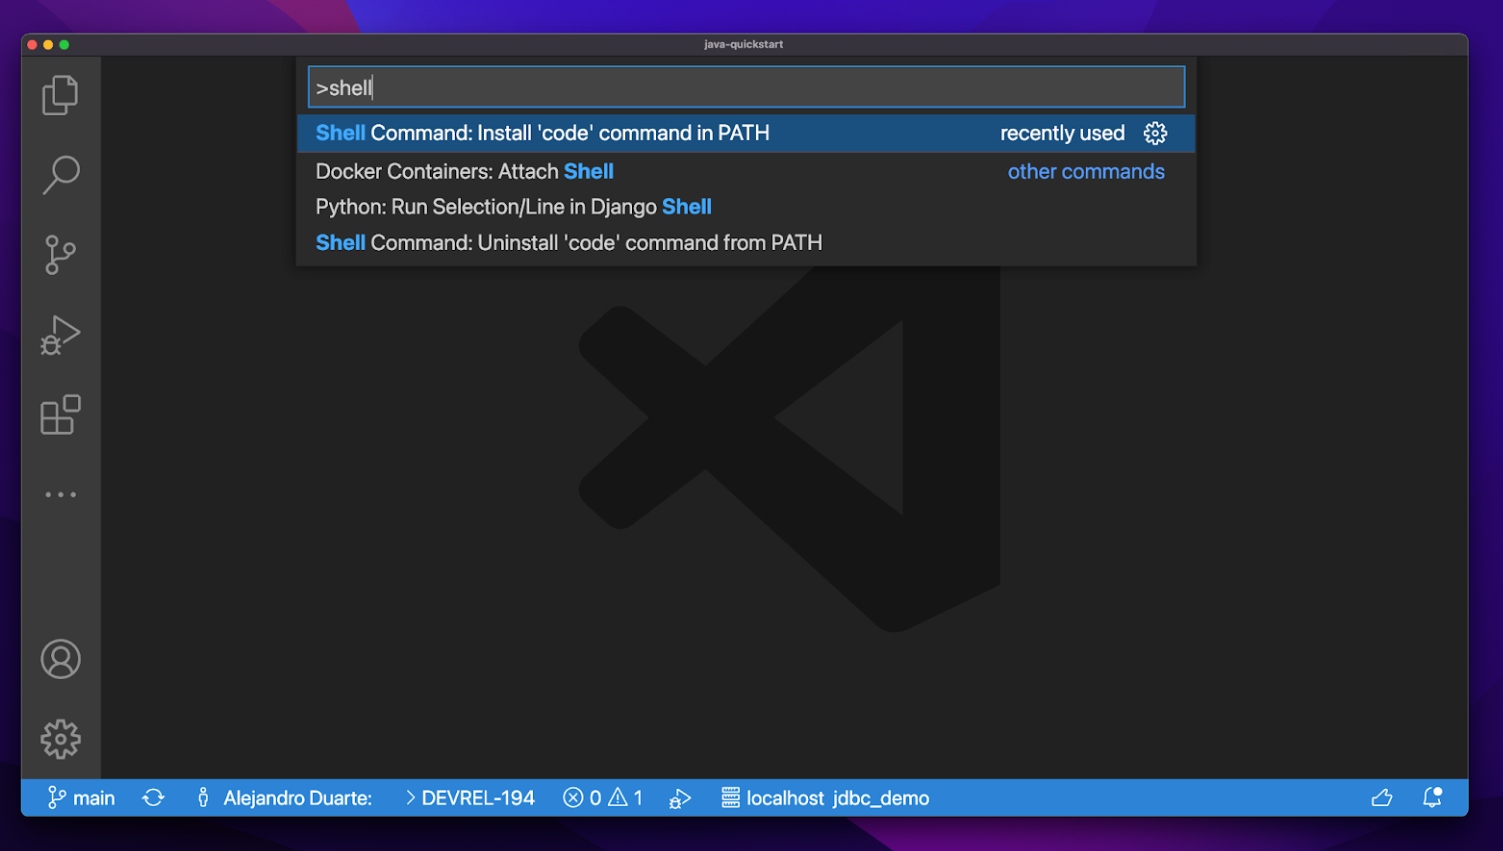Show additional views via the ellipsis icon
Image resolution: width=1503 pixels, height=851 pixels.
pyautogui.click(x=60, y=494)
